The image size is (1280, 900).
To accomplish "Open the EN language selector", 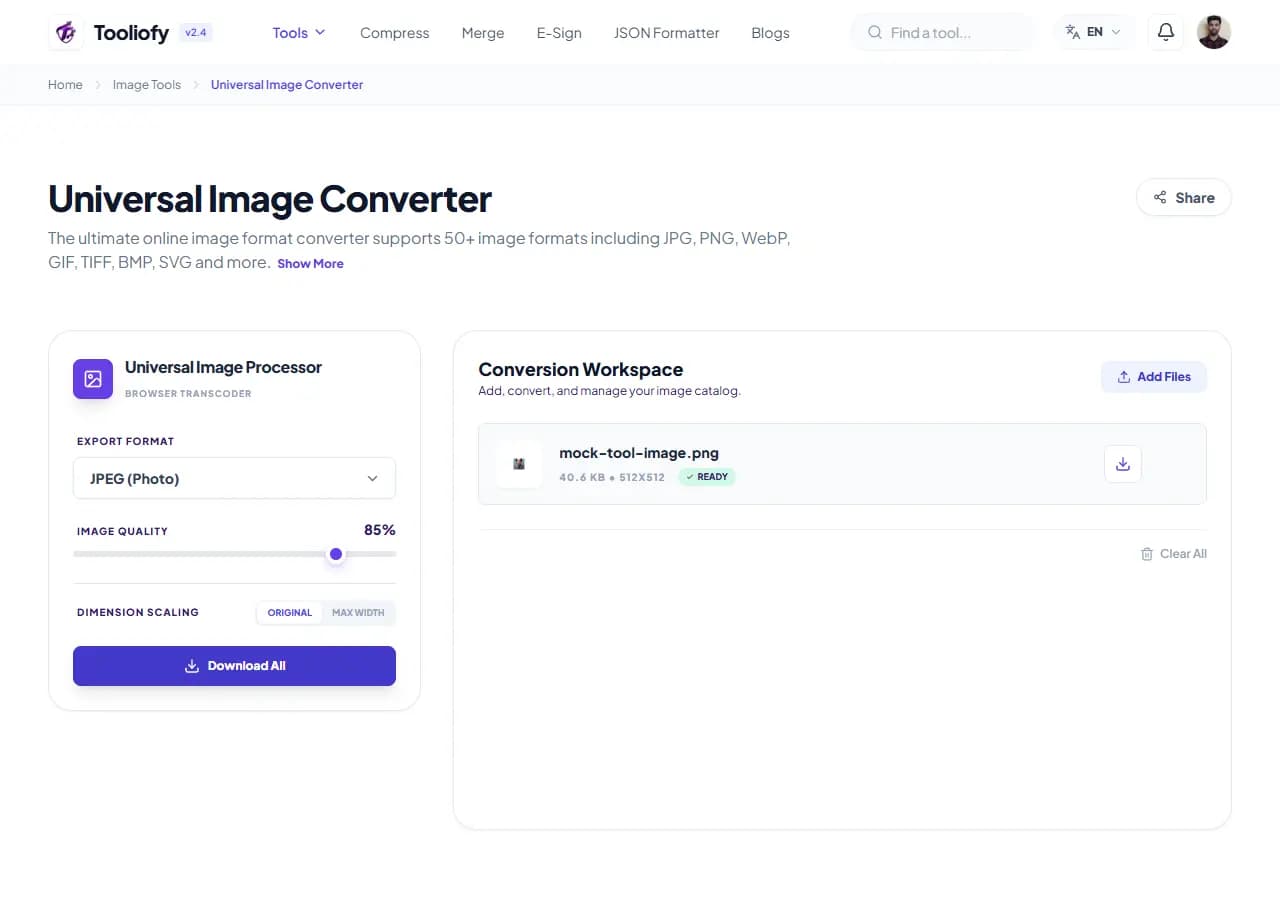I will pyautogui.click(x=1094, y=32).
